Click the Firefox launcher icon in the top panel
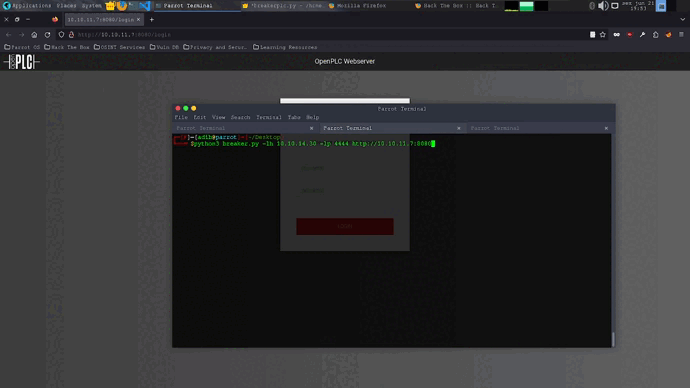 coord(121,6)
